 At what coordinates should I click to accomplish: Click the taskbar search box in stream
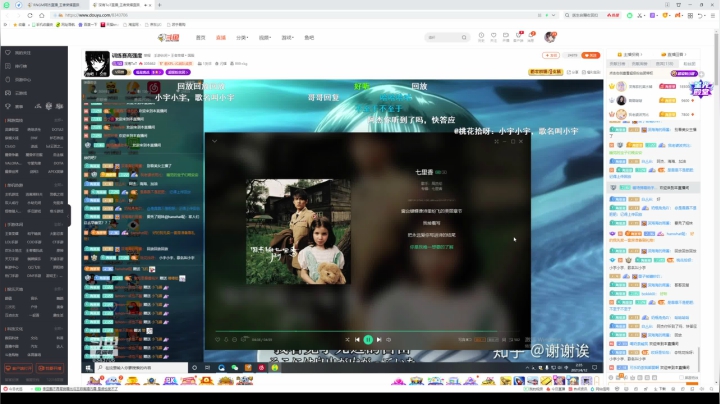141,368
